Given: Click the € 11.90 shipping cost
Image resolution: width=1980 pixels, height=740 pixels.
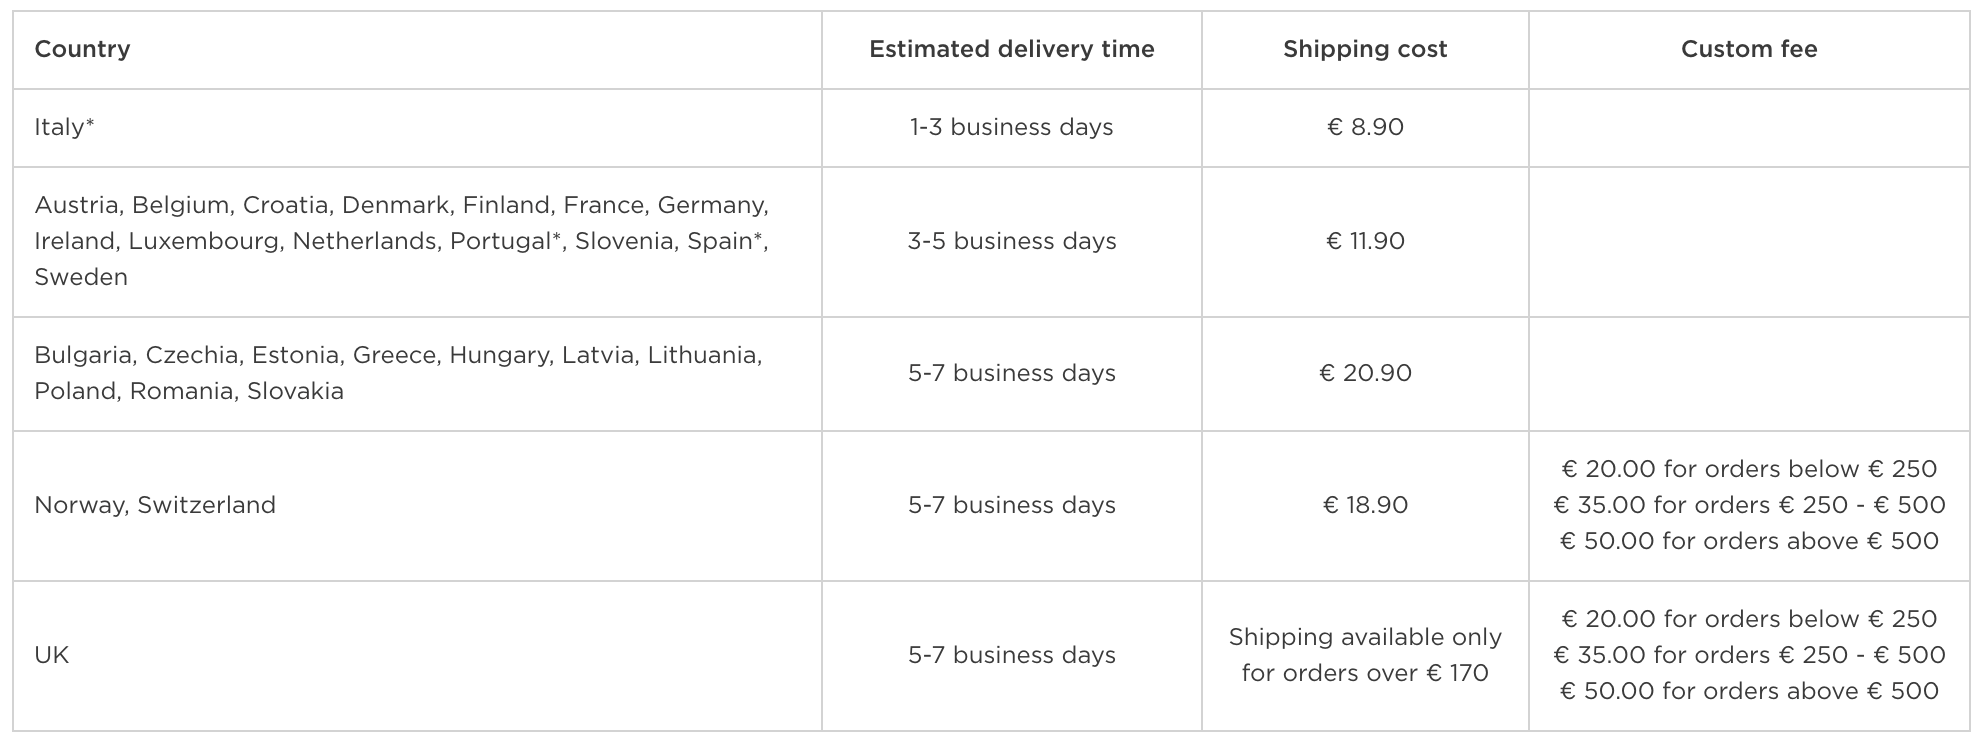Looking at the screenshot, I should (x=1365, y=241).
